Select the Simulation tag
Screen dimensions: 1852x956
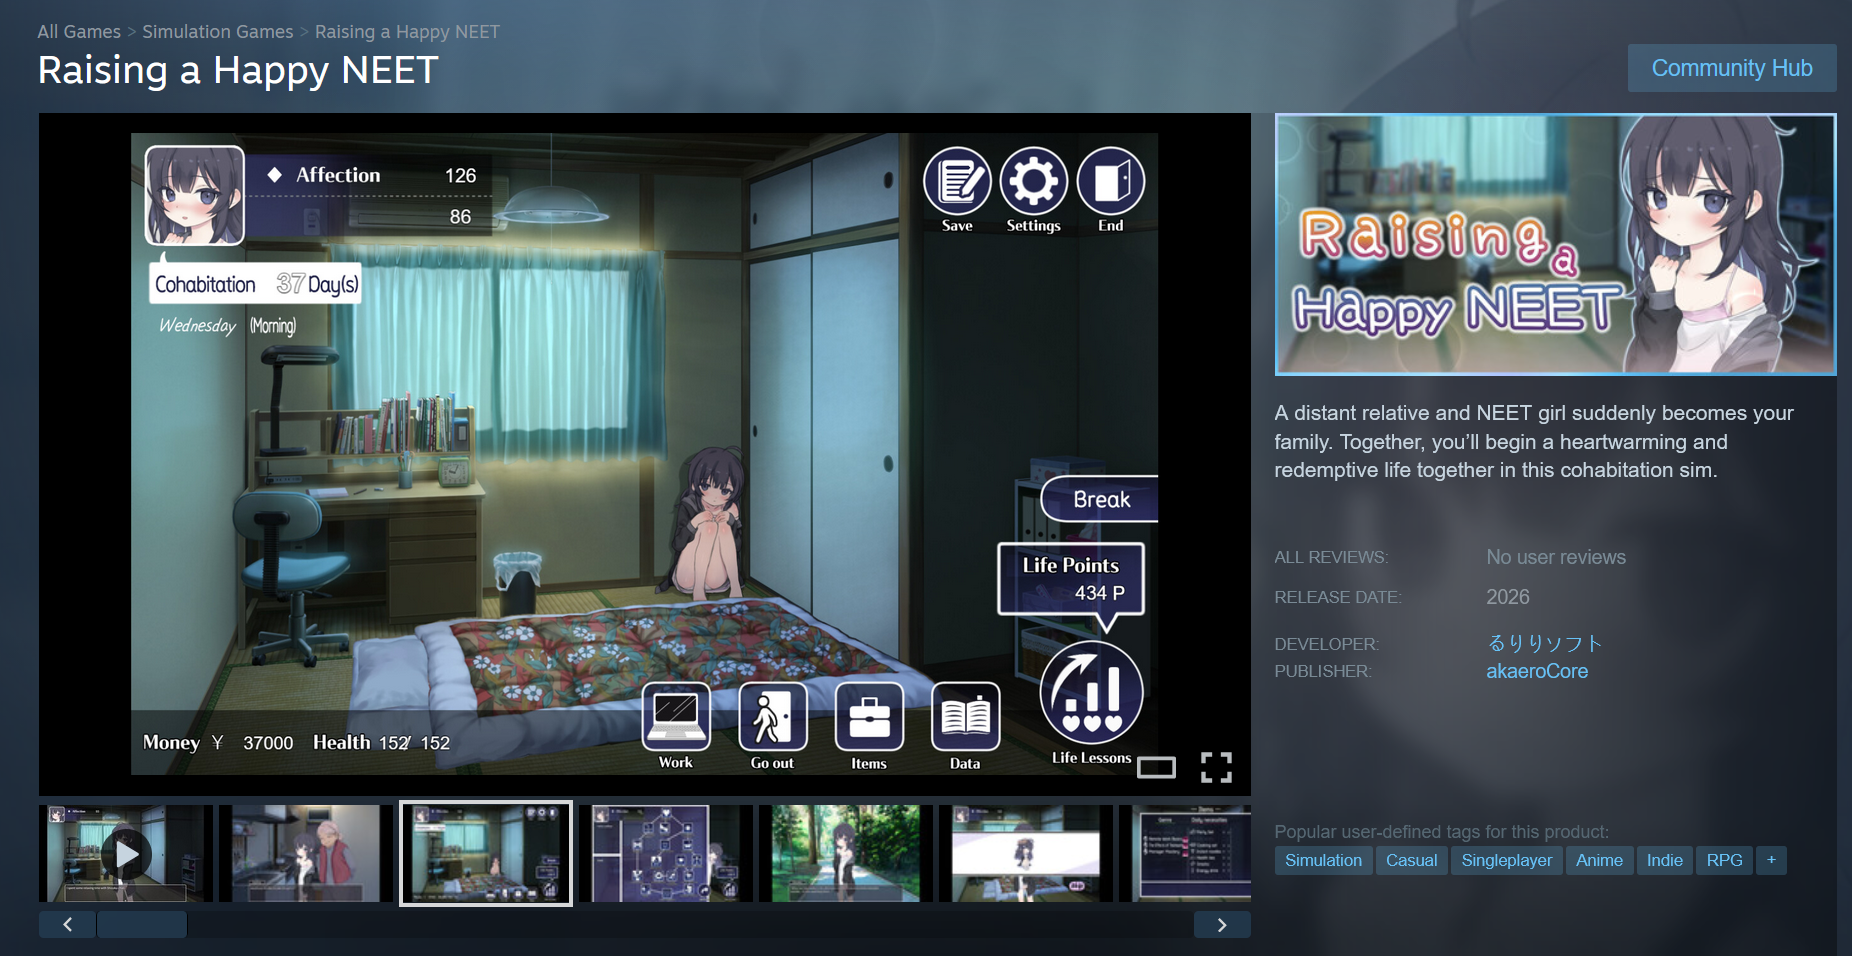[x=1323, y=860]
